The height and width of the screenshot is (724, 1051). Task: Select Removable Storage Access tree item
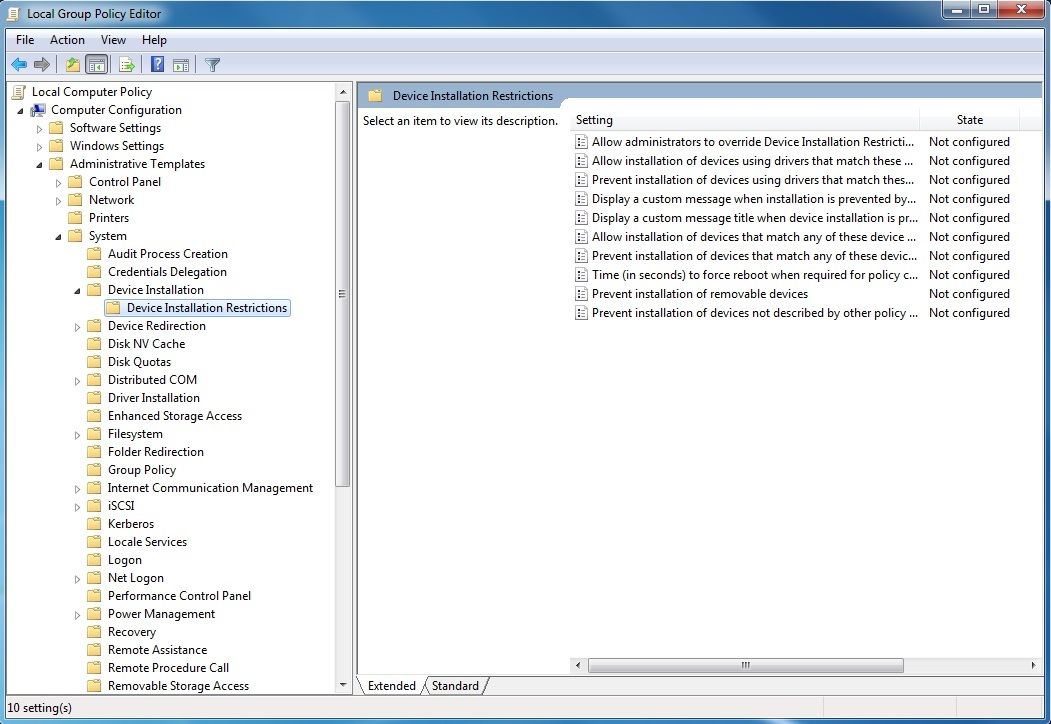coord(178,686)
